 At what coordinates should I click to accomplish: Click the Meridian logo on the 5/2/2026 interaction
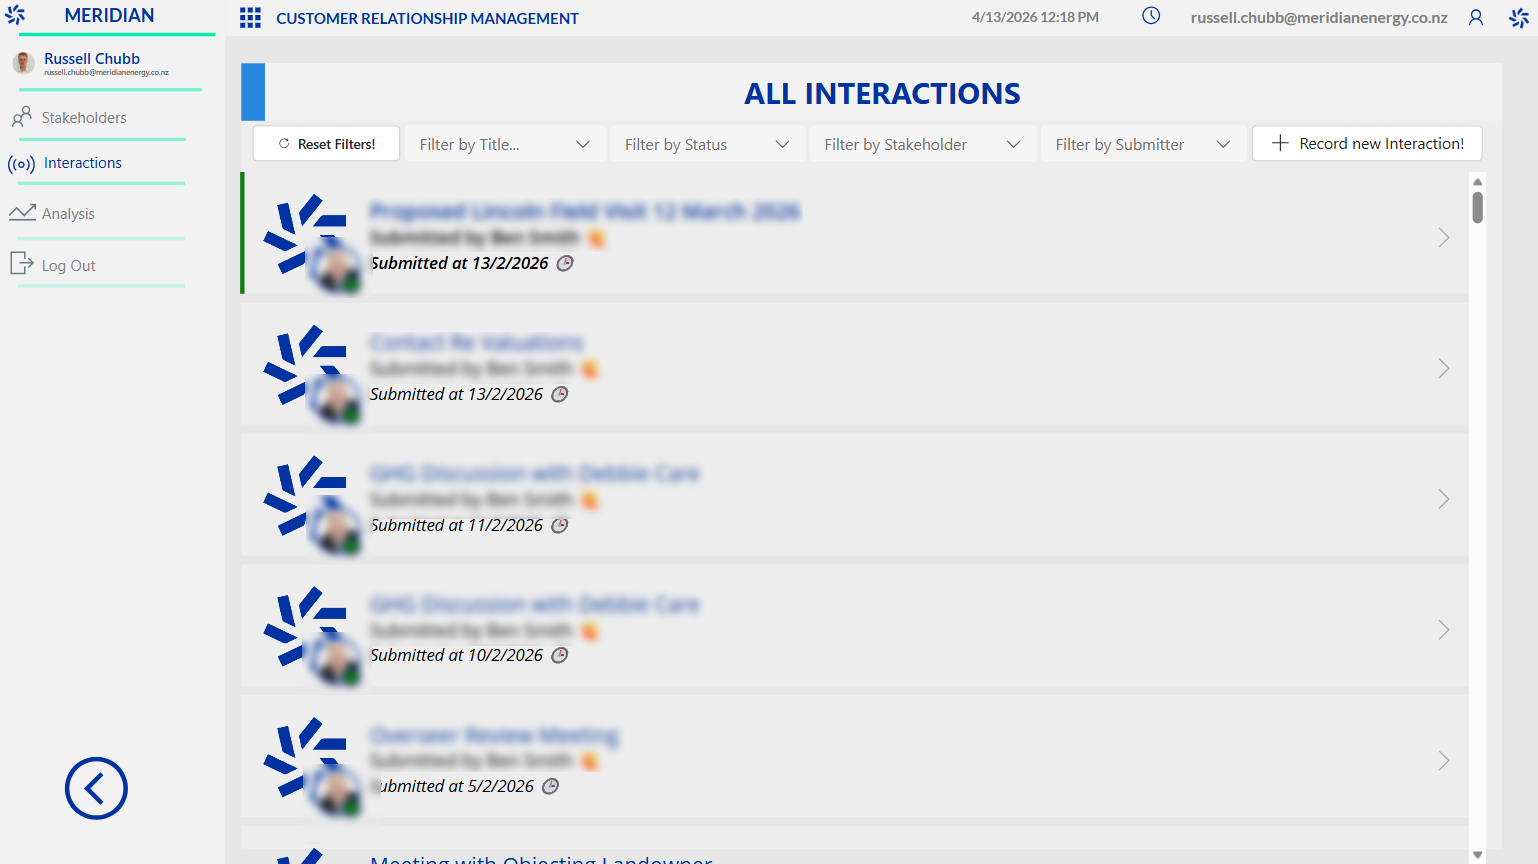[x=304, y=756]
